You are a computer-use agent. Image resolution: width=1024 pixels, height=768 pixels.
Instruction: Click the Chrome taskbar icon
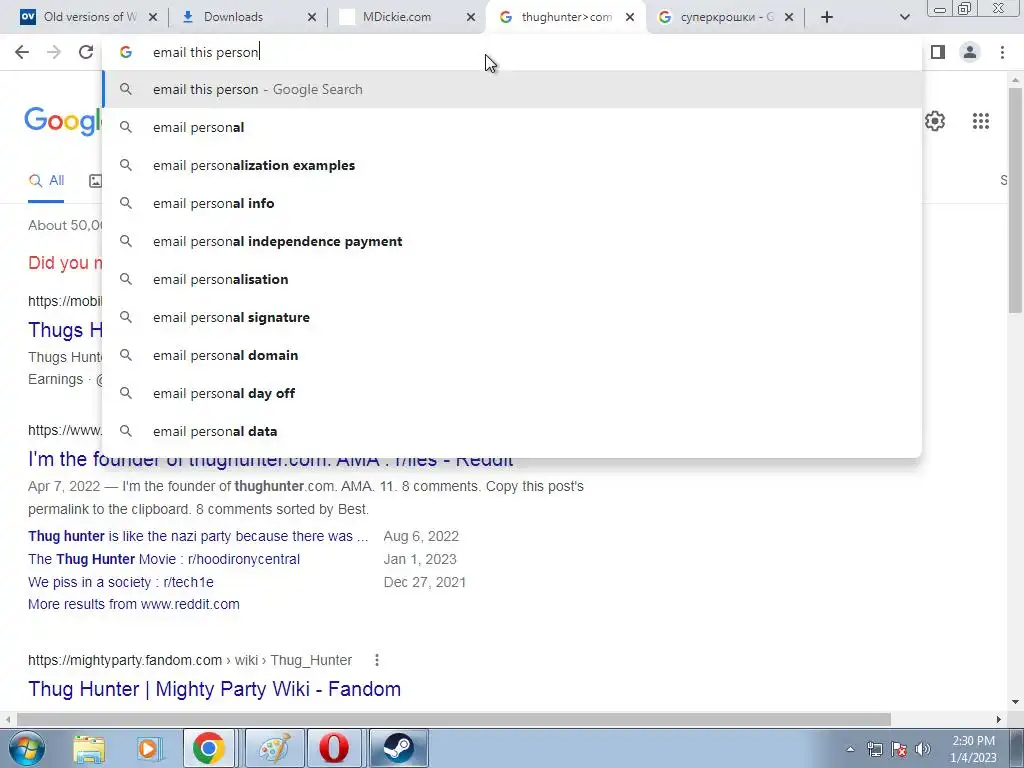click(x=208, y=748)
